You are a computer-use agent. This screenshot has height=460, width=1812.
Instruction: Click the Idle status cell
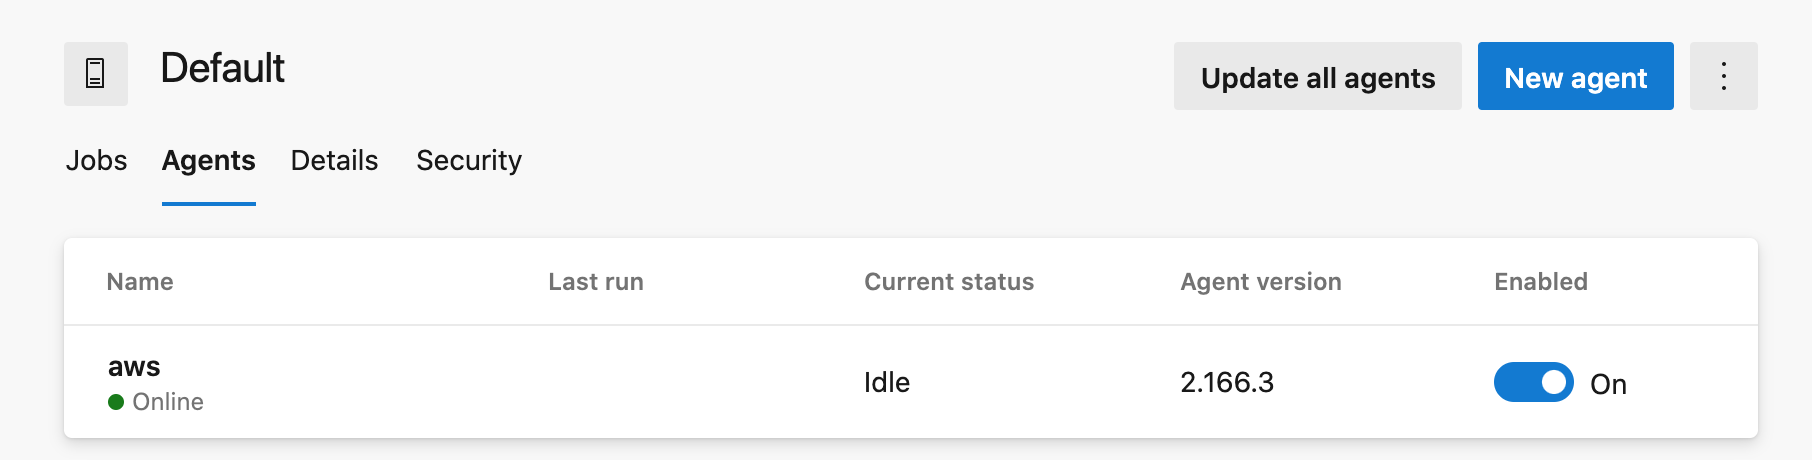(x=887, y=382)
